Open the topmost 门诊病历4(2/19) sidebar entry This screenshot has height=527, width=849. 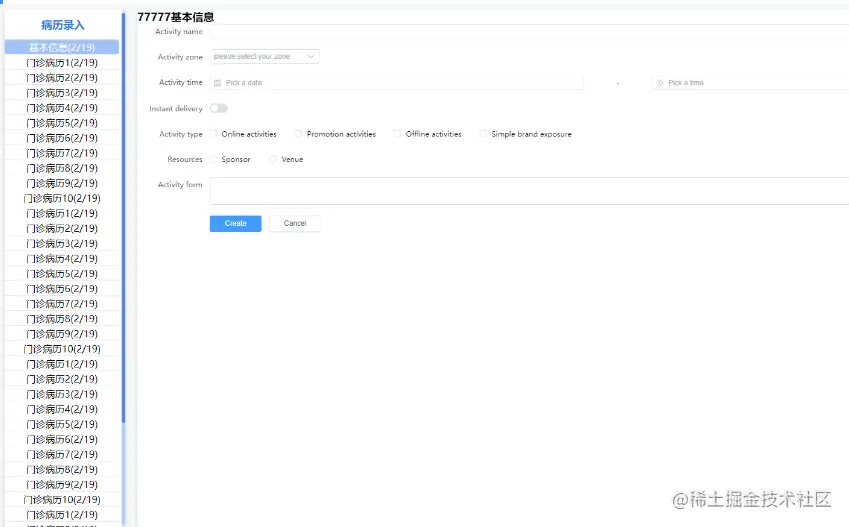[x=62, y=108]
